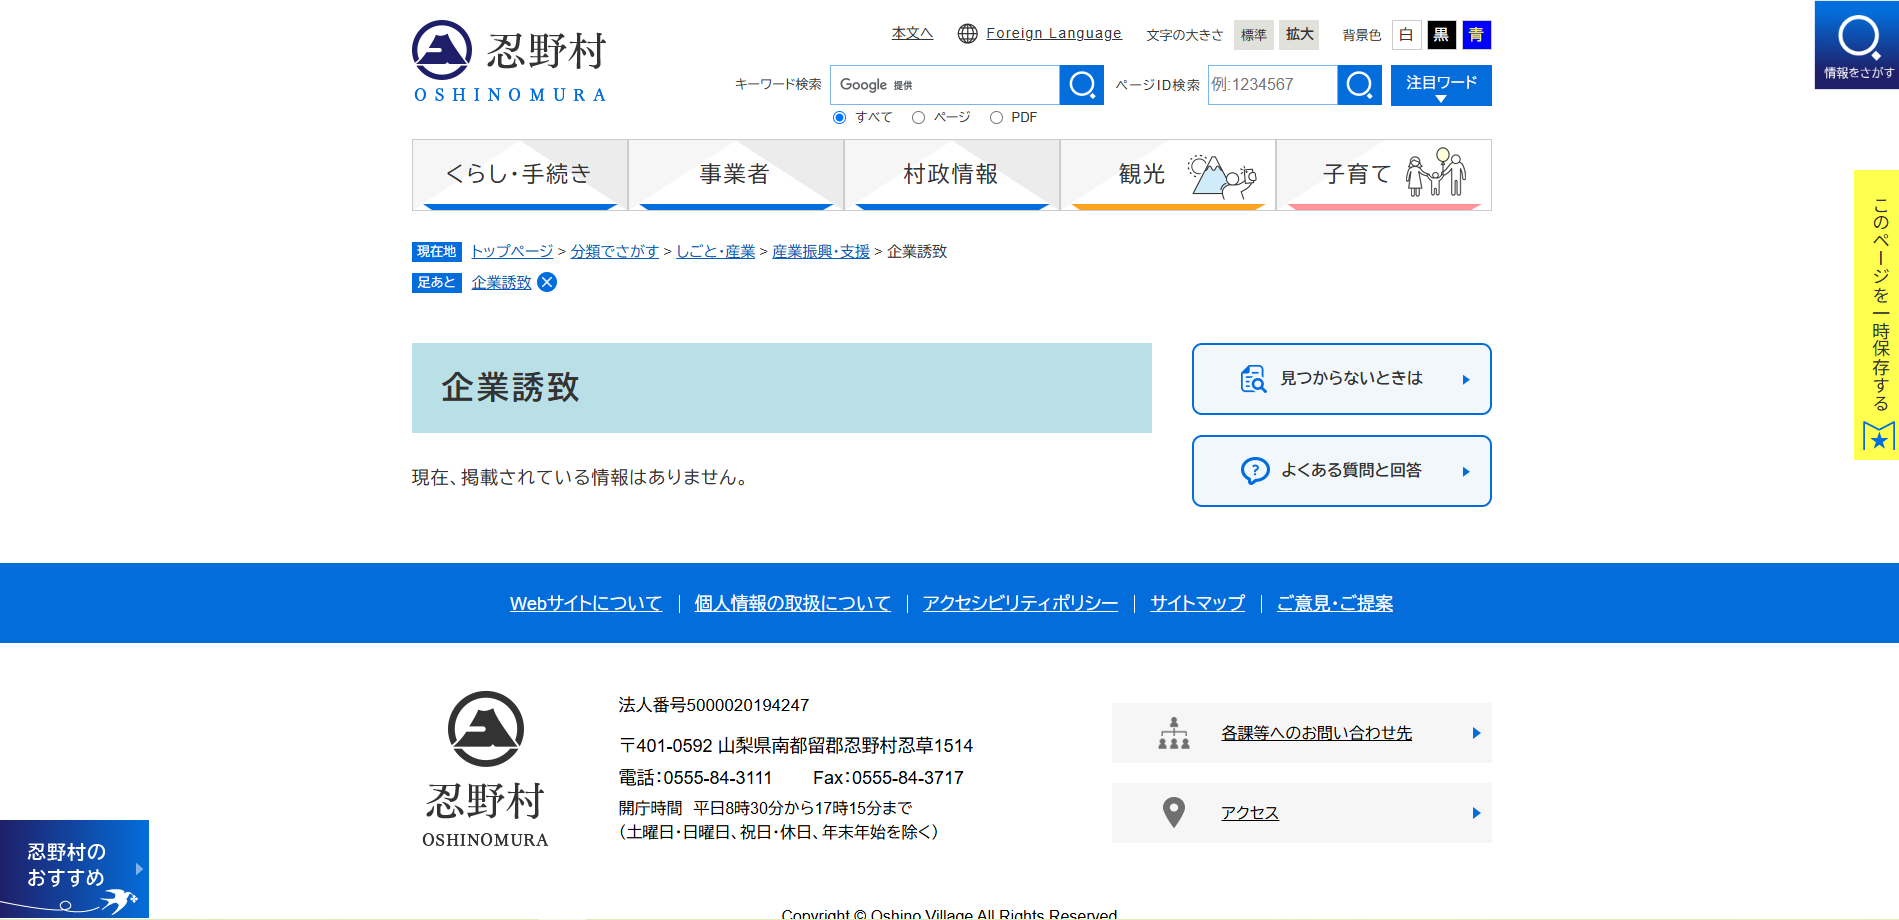Click arrow beside 各課等へのお問い合わせ先
Viewport: 1899px width, 920px height.
pyautogui.click(x=1476, y=733)
